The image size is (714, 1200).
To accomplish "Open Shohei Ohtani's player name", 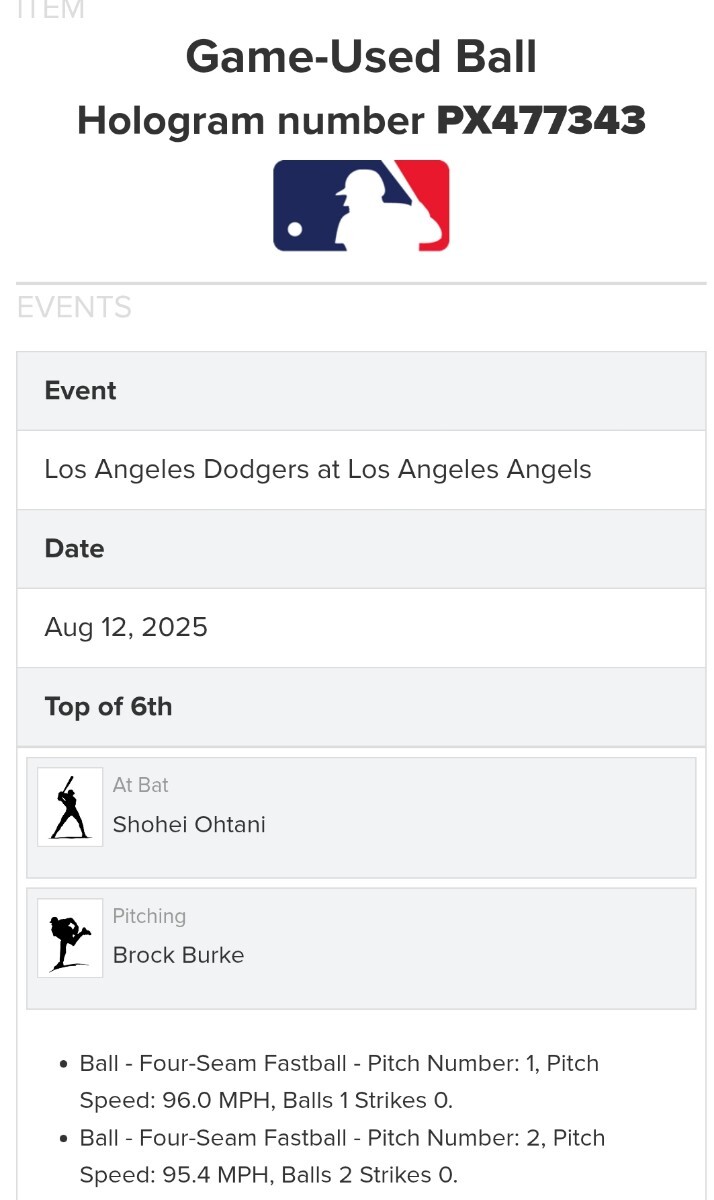I will tap(189, 825).
